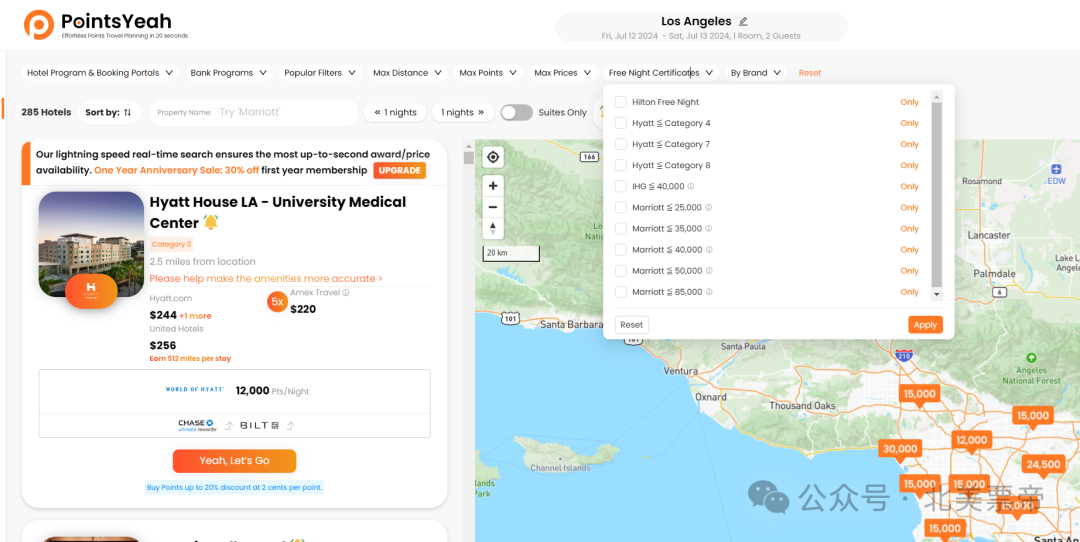The width and height of the screenshot is (1080, 542).
Task: Click the Hyatt House brand badge
Action: pos(91,291)
